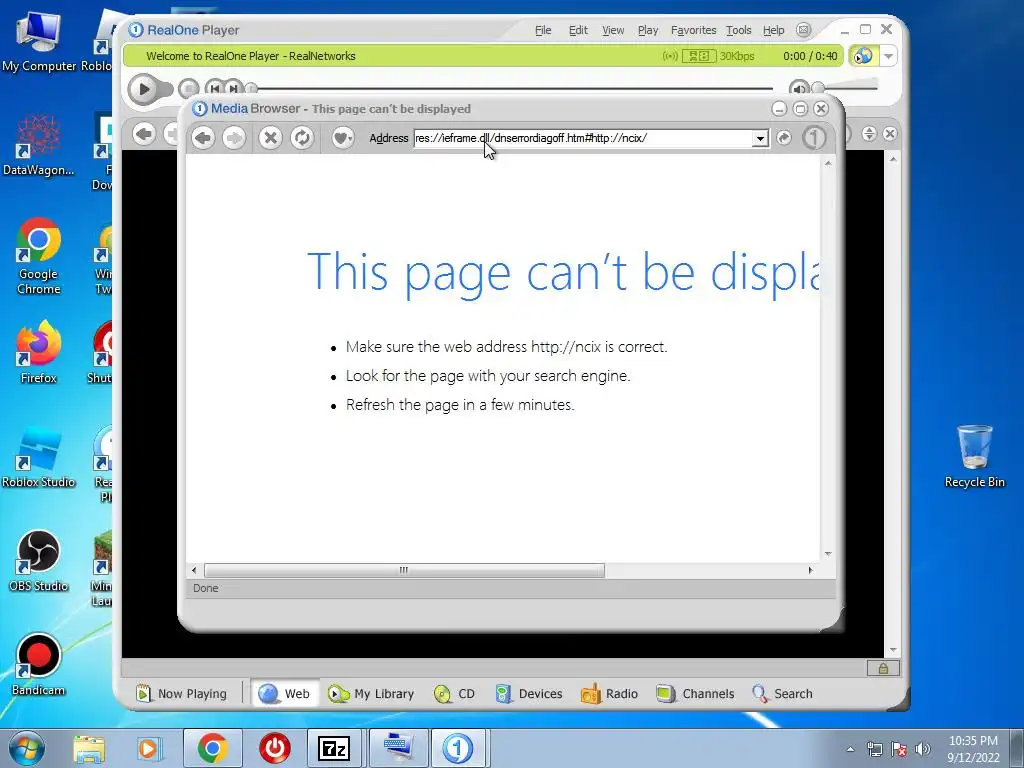Click the Go arrow next to address bar
The image size is (1024, 768).
(x=784, y=138)
